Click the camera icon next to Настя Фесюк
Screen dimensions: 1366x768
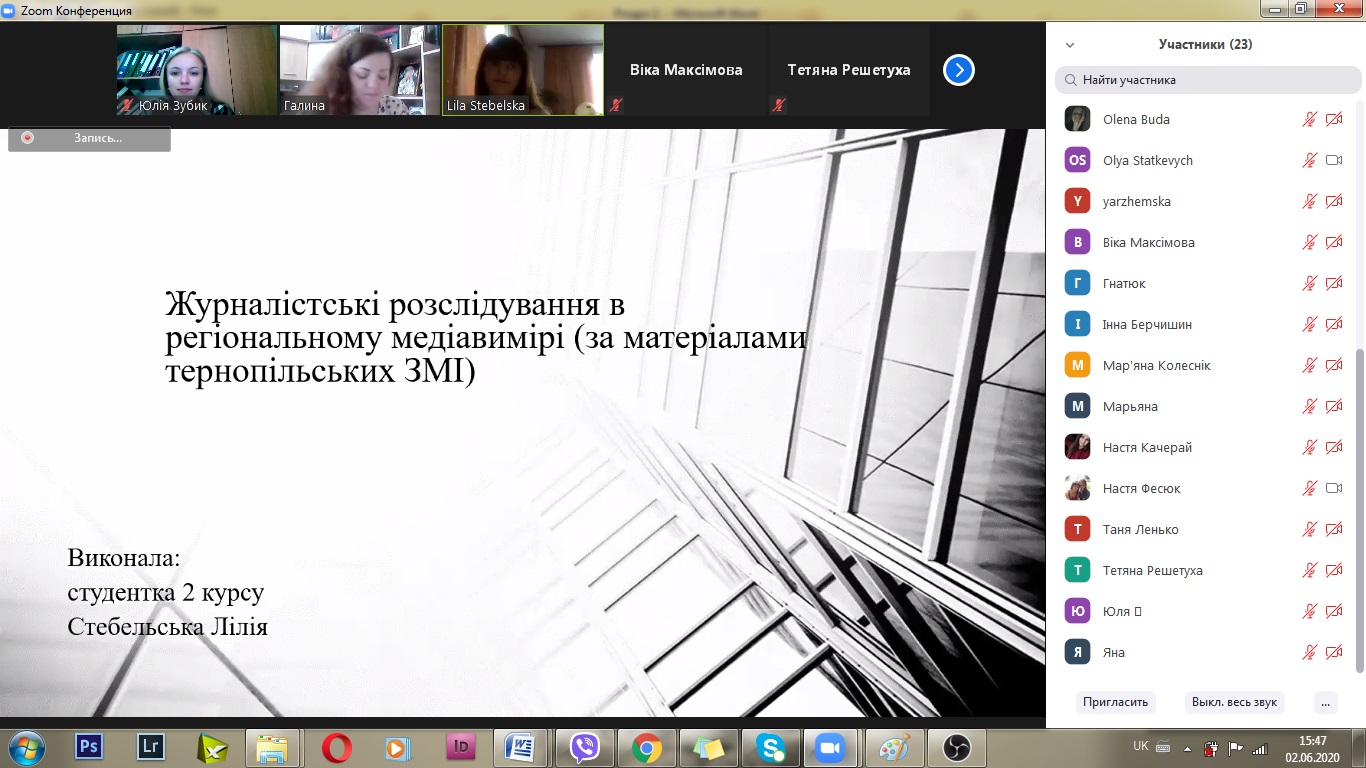[x=1333, y=488]
